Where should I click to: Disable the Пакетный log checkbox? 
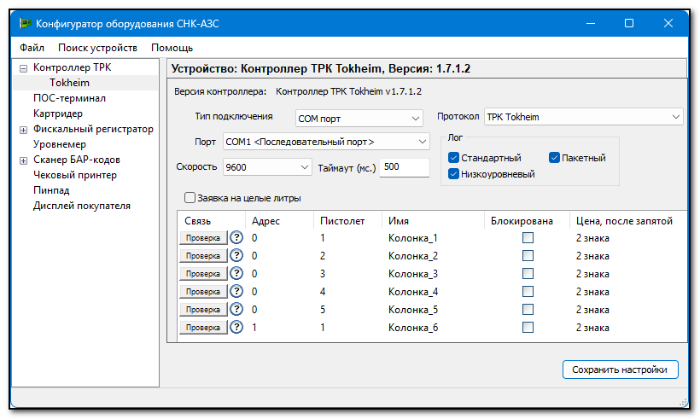[554, 158]
